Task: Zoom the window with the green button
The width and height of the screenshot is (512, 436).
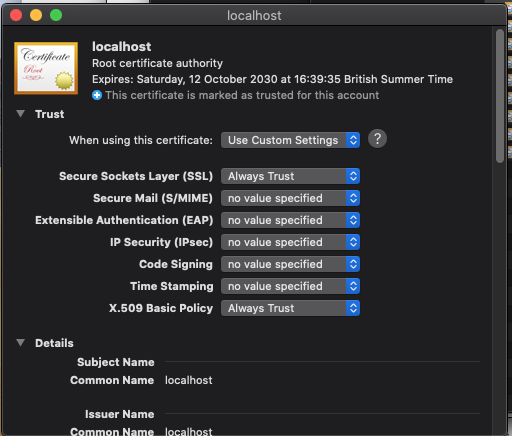Action: tap(56, 15)
